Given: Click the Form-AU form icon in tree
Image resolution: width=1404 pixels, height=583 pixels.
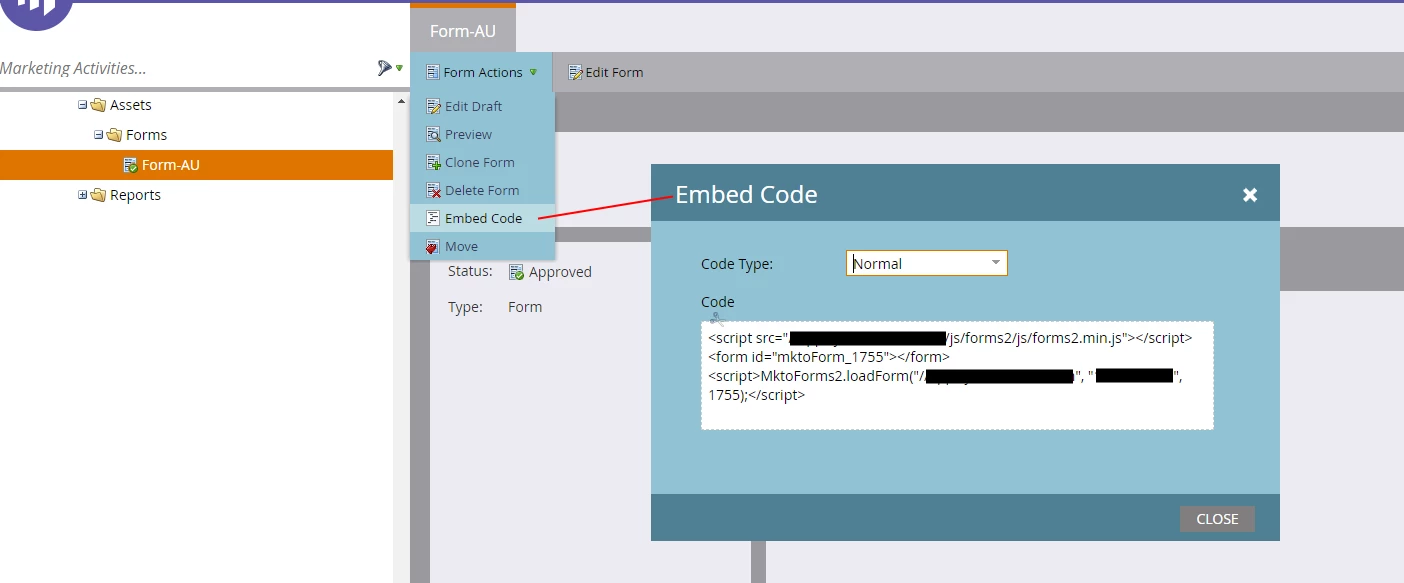Looking at the screenshot, I should tap(130, 165).
